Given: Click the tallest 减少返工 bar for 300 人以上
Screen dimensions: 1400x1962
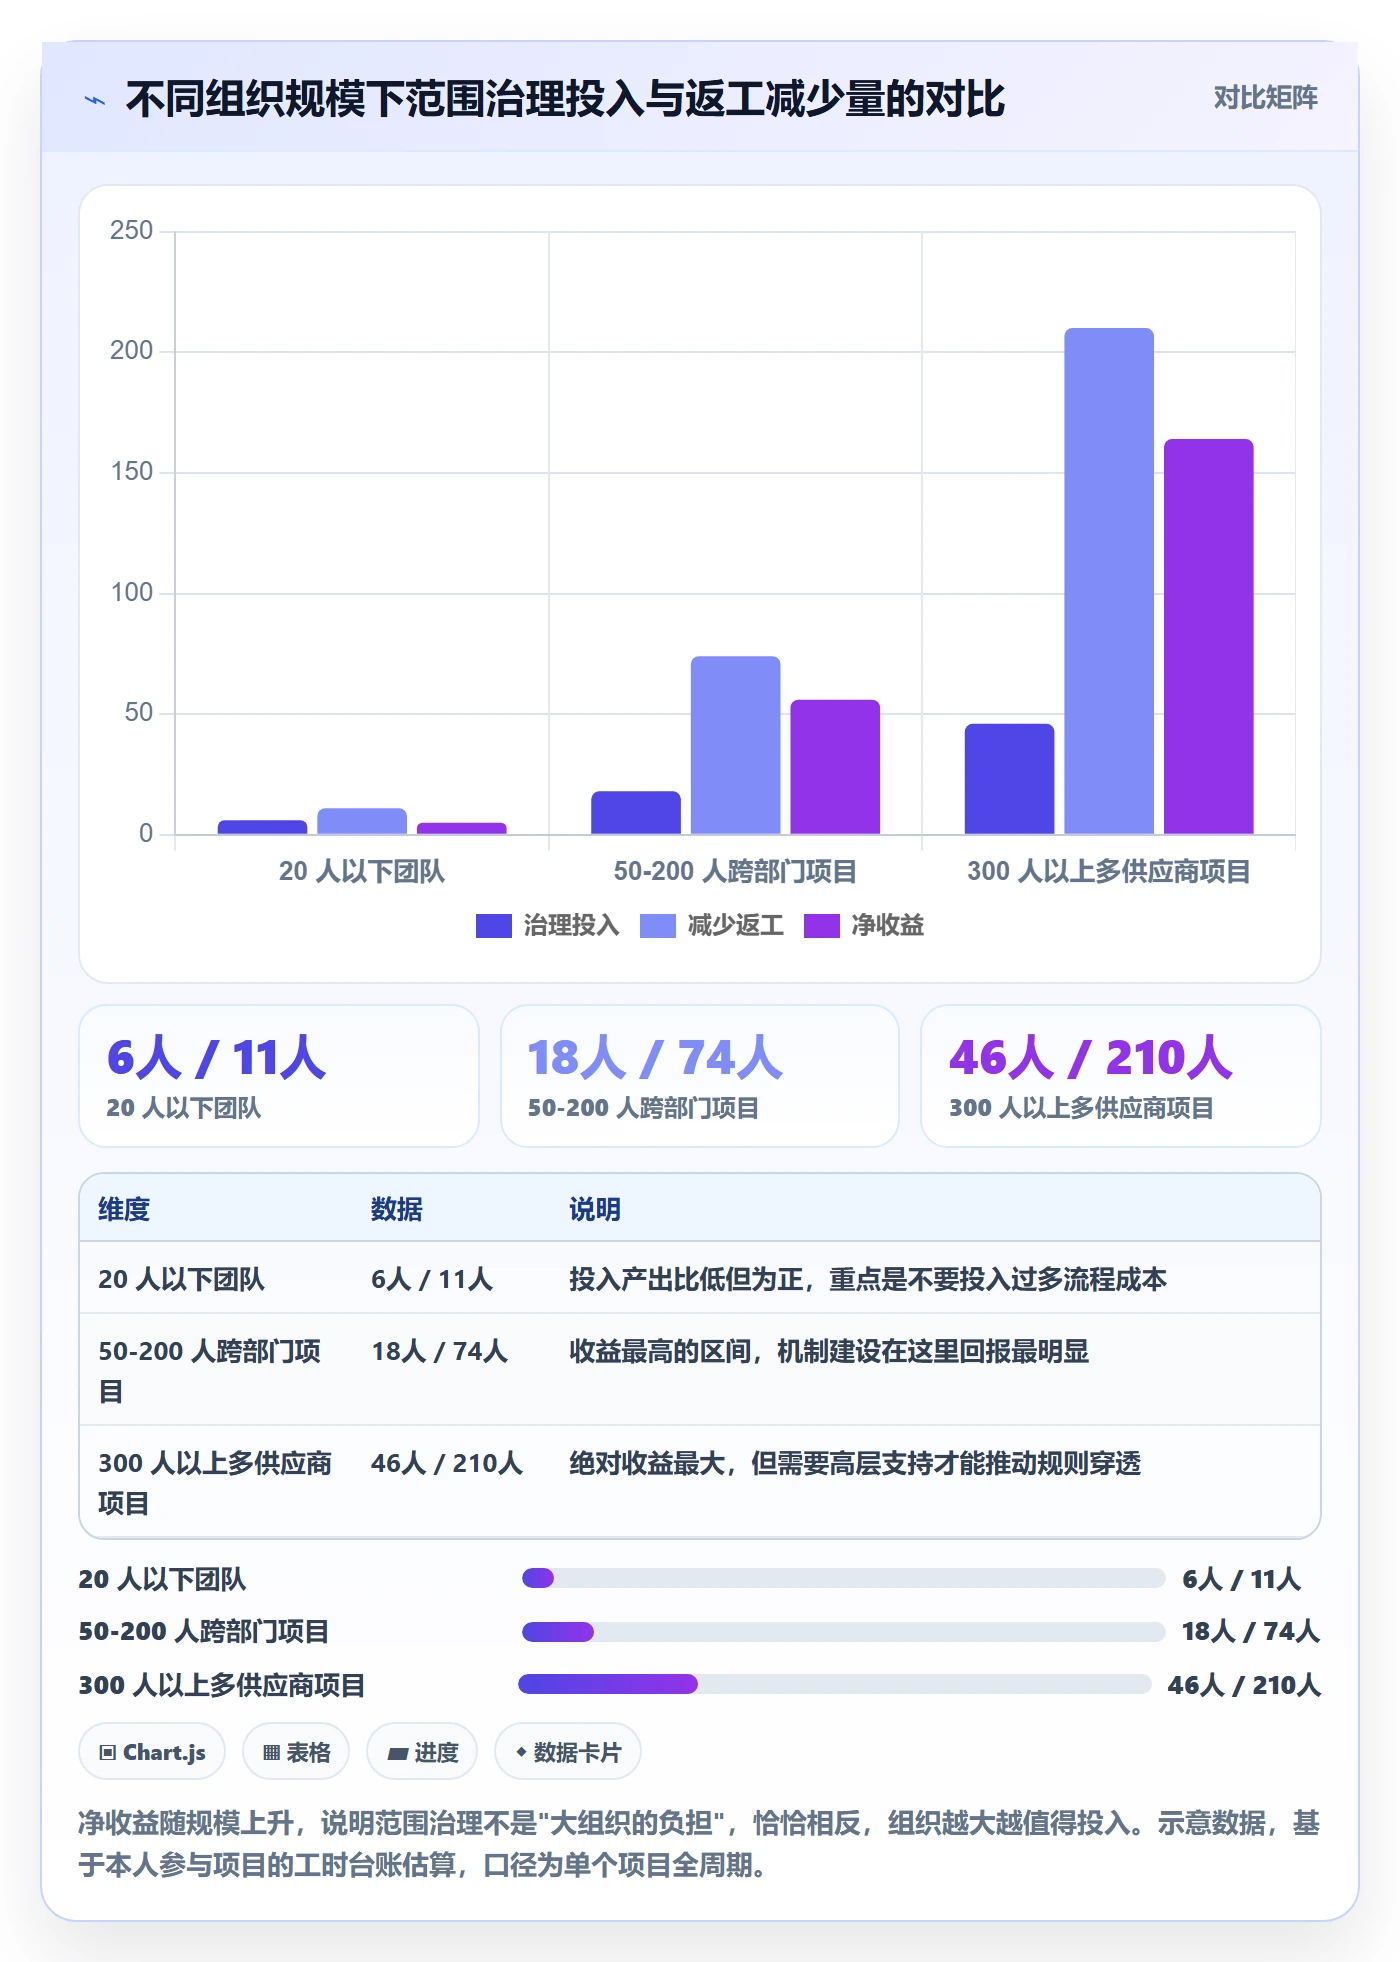Looking at the screenshot, I should [1109, 581].
